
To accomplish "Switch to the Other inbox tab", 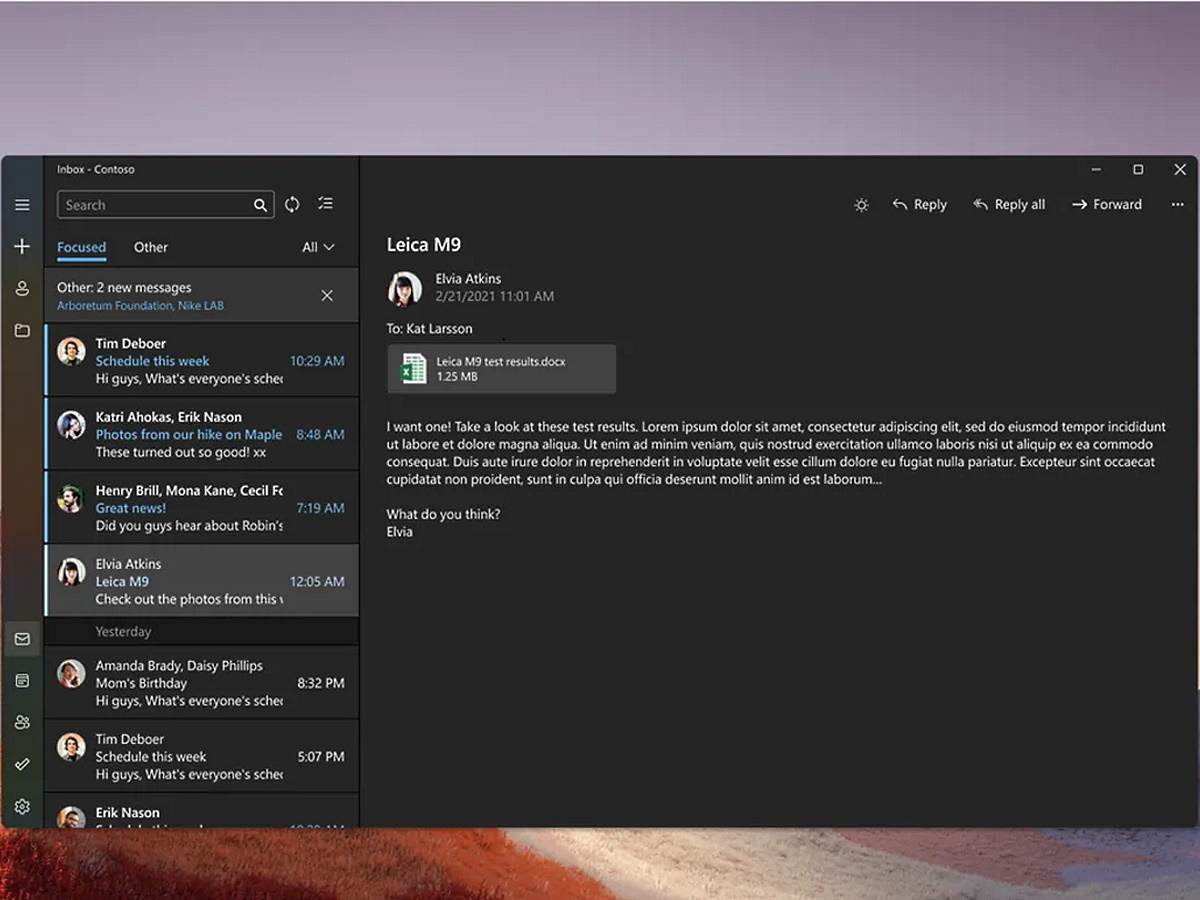I will pyautogui.click(x=150, y=247).
